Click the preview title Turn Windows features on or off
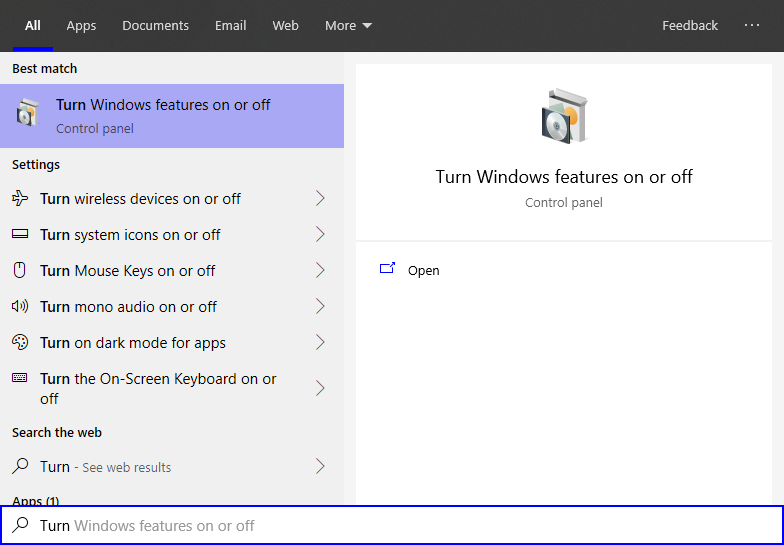 click(564, 176)
